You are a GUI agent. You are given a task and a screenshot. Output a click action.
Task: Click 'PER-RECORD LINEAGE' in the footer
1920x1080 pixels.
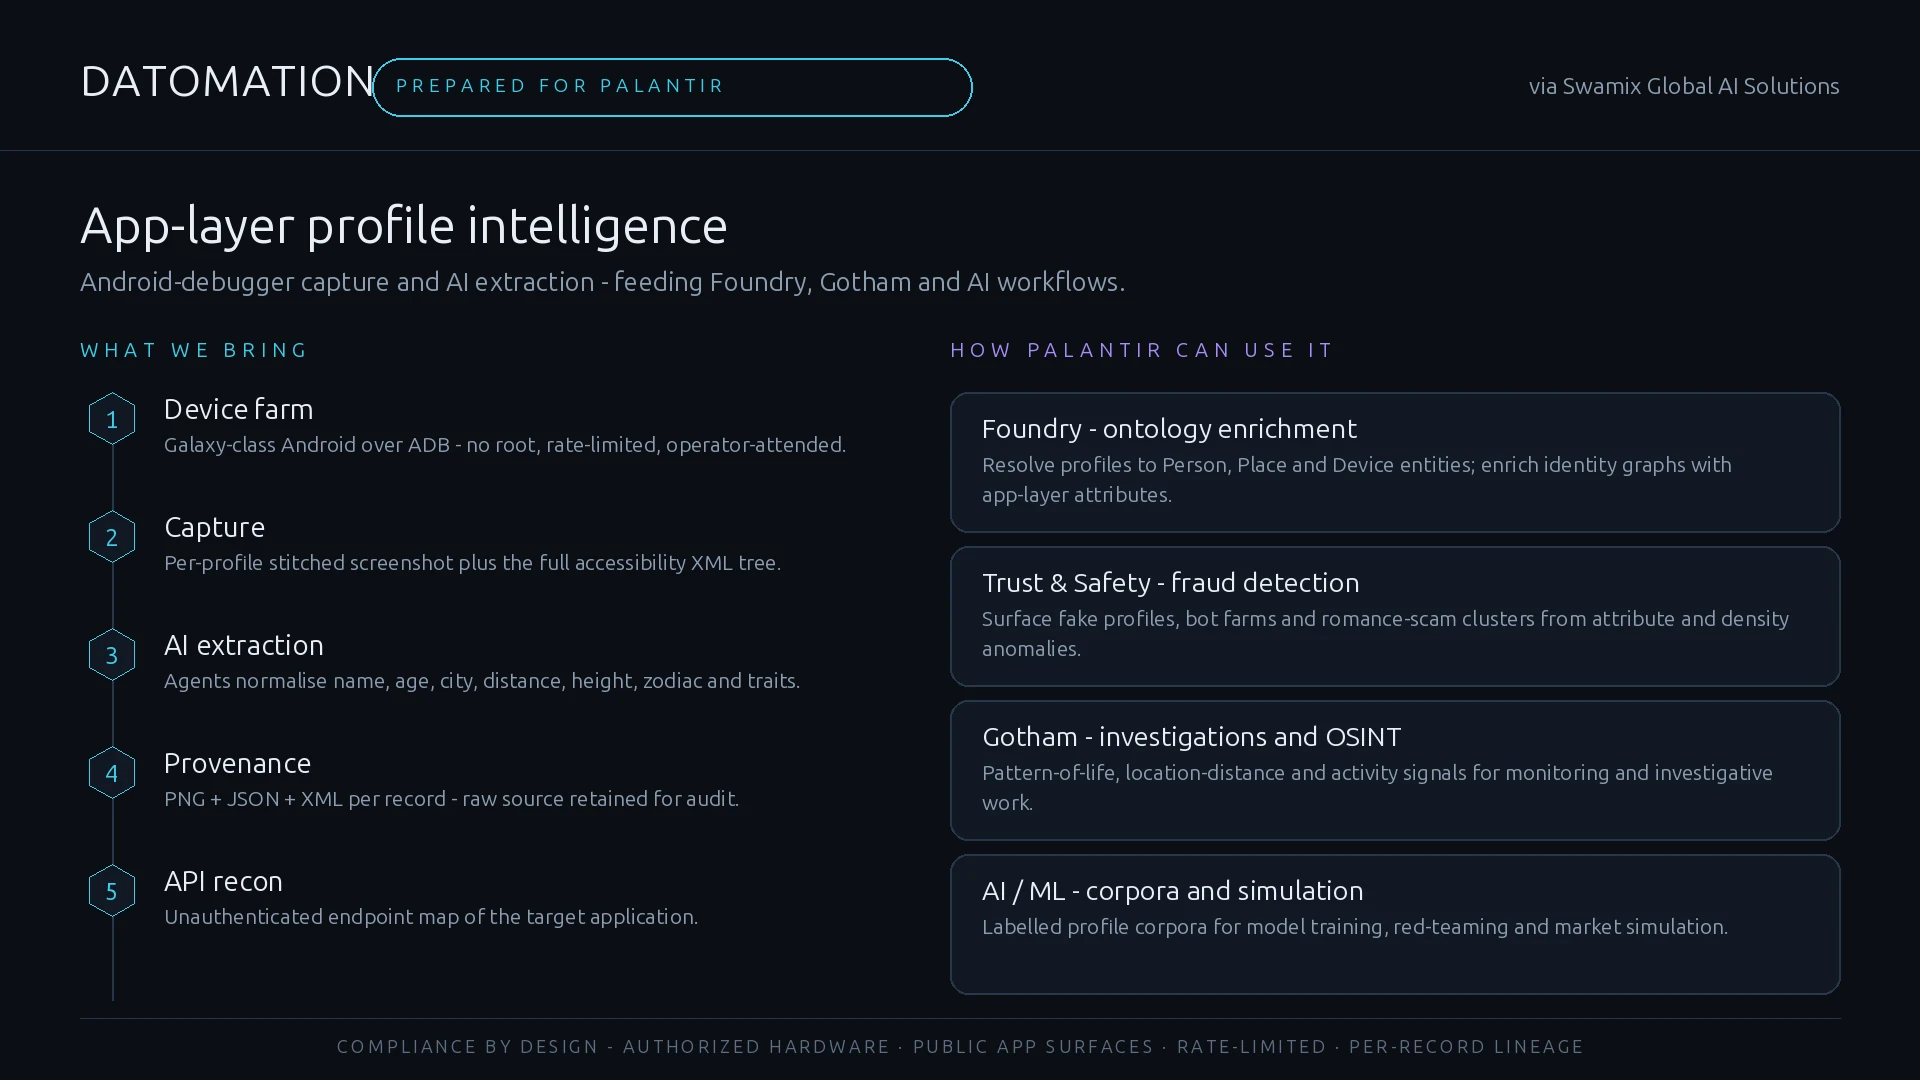[x=1466, y=1047]
